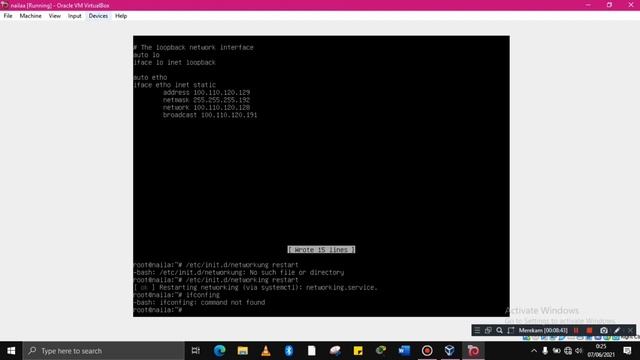The height and width of the screenshot is (360, 640).
Task: Click the taskbar search box
Action: [104, 351]
